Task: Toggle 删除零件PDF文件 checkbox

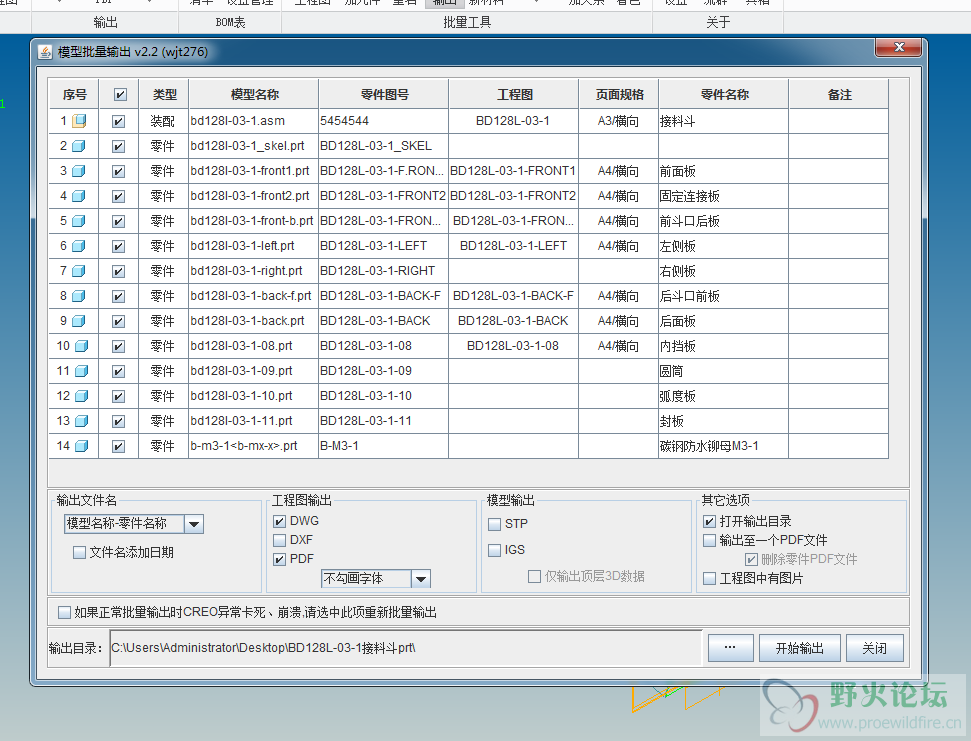Action: point(751,560)
